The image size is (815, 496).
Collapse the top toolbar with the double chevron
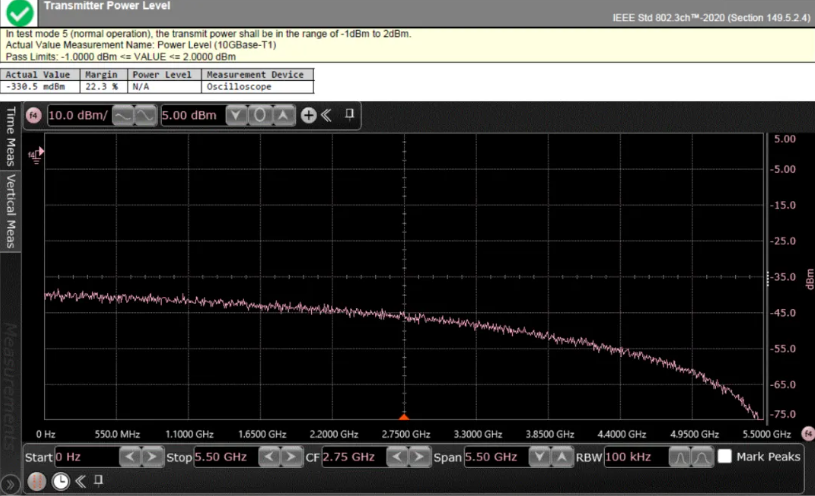click(328, 115)
